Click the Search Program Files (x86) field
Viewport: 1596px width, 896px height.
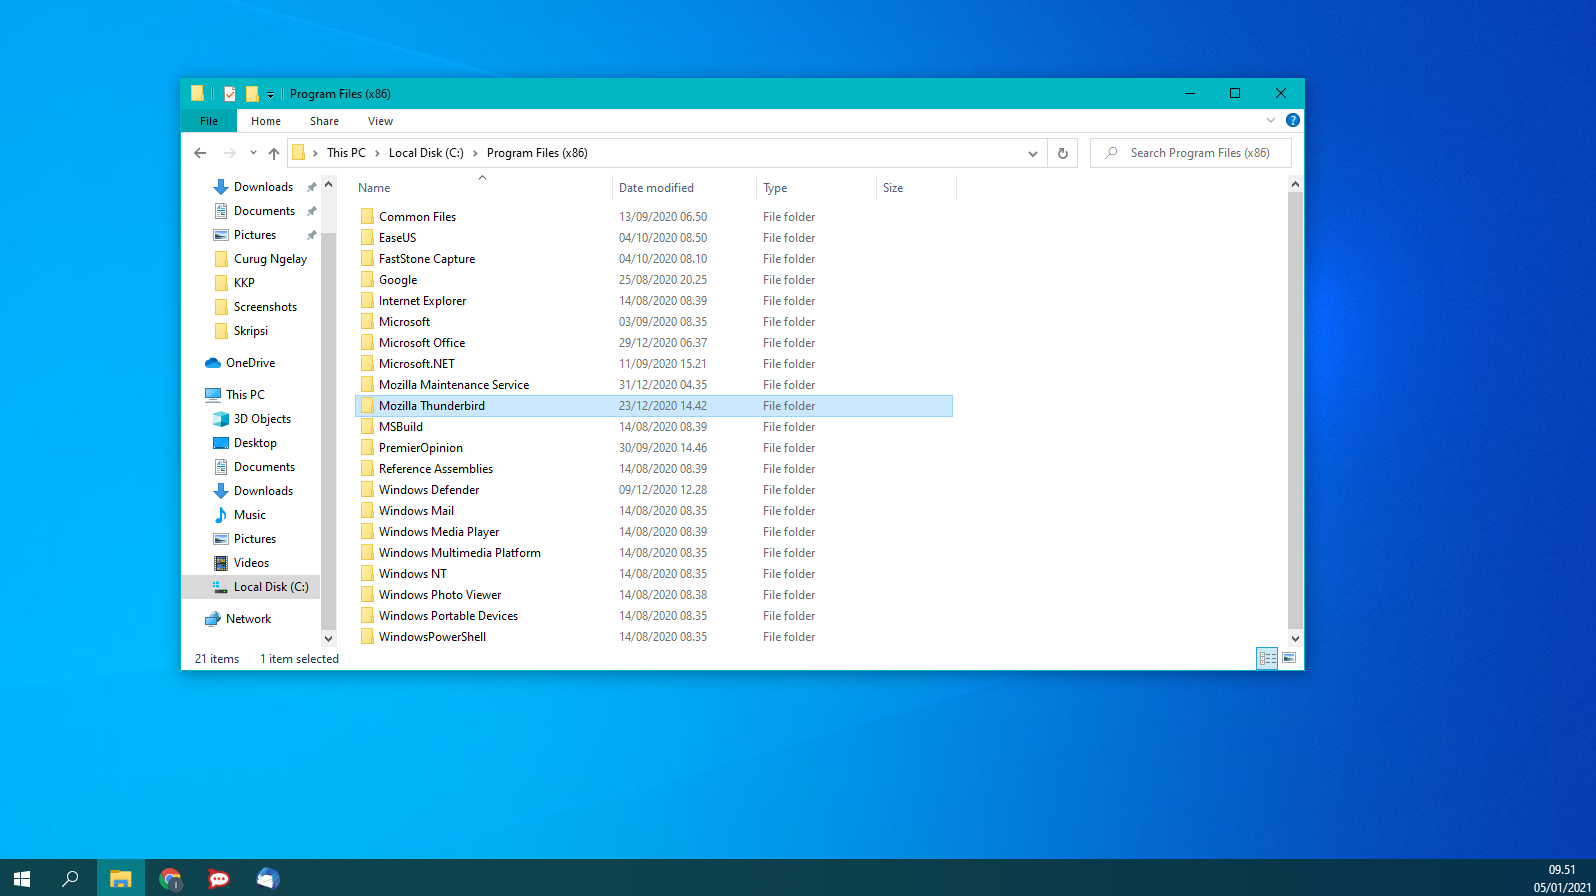pos(1191,153)
